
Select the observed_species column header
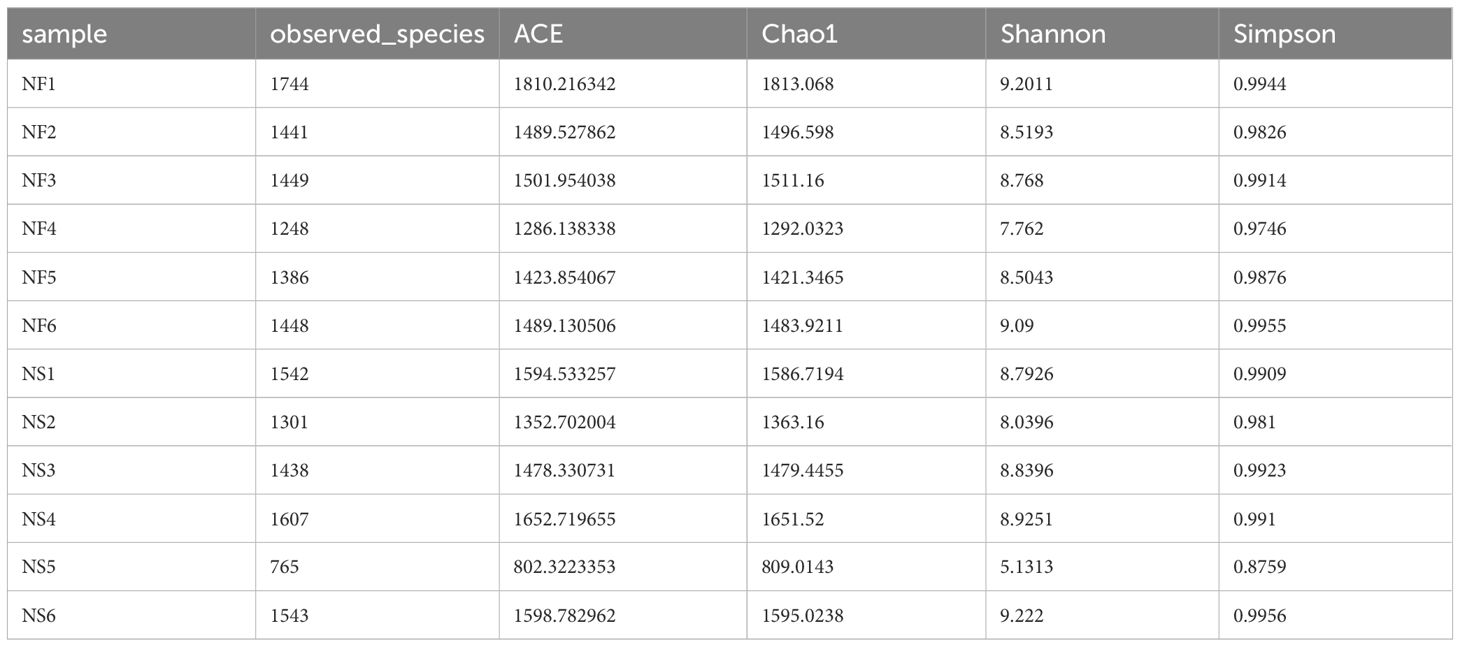[377, 34]
